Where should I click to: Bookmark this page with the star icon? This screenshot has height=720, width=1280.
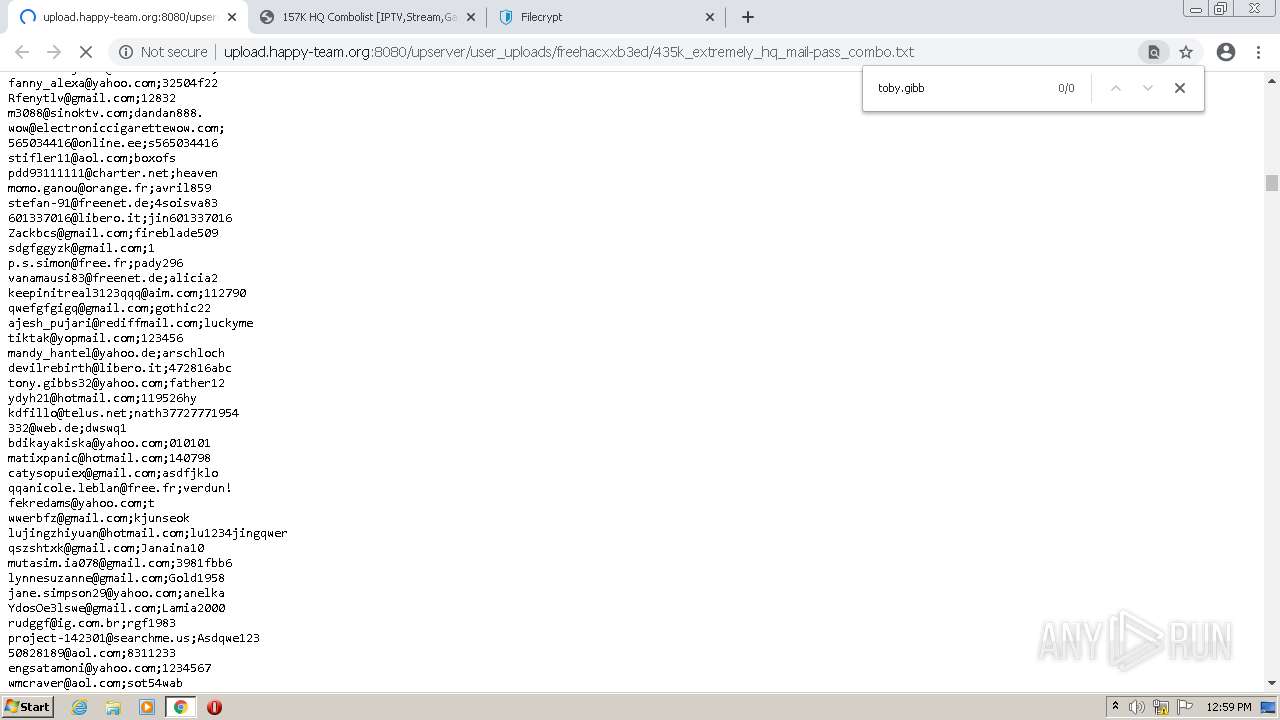(1186, 52)
